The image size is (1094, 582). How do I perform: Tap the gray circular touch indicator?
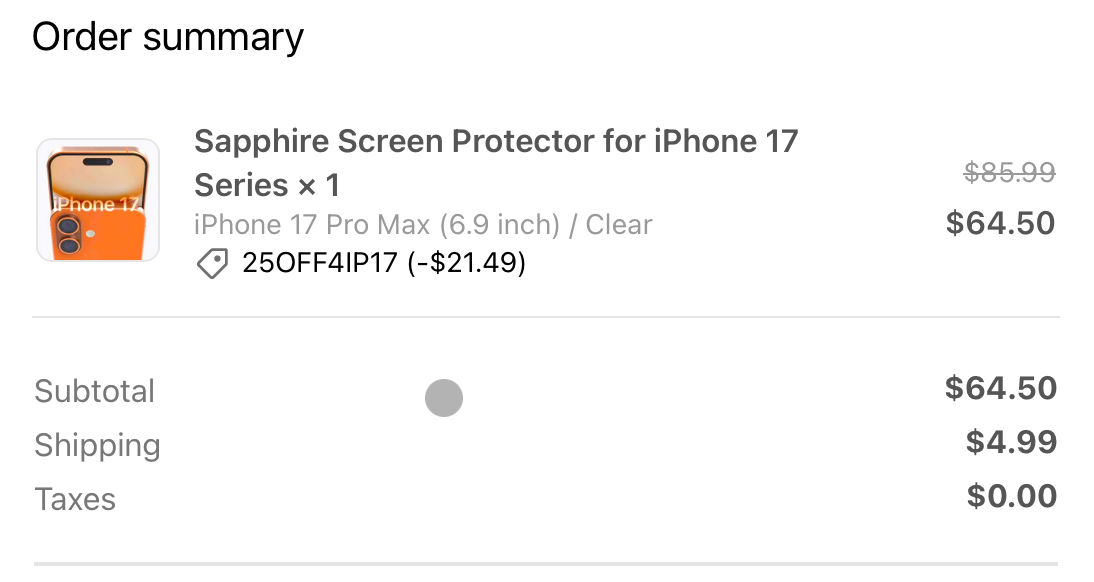pos(444,398)
